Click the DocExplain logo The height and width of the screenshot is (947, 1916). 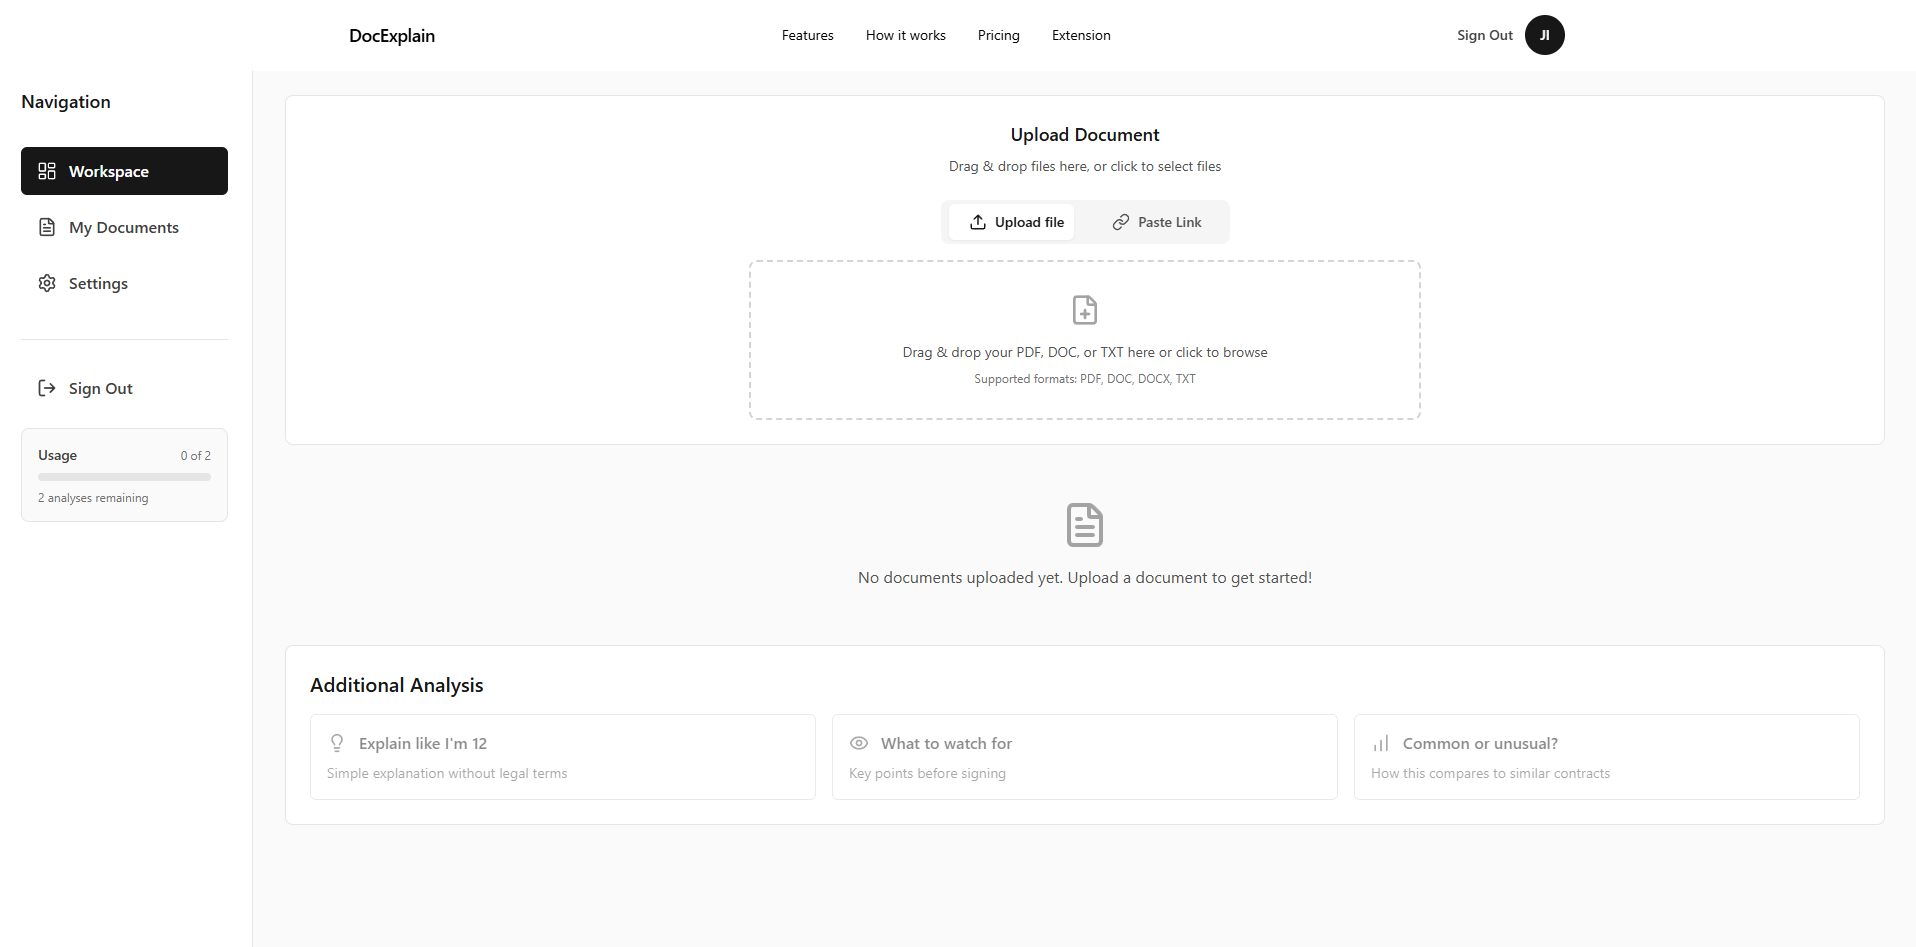[x=391, y=35]
